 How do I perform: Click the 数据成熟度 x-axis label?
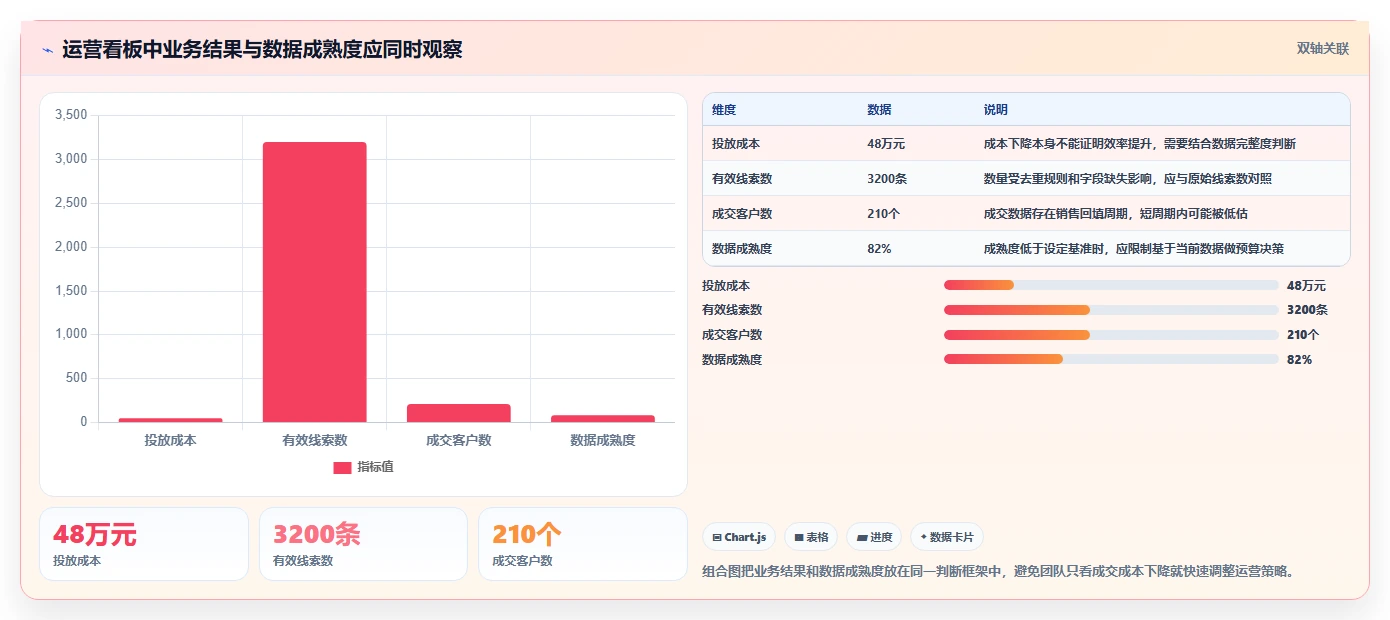coord(603,440)
